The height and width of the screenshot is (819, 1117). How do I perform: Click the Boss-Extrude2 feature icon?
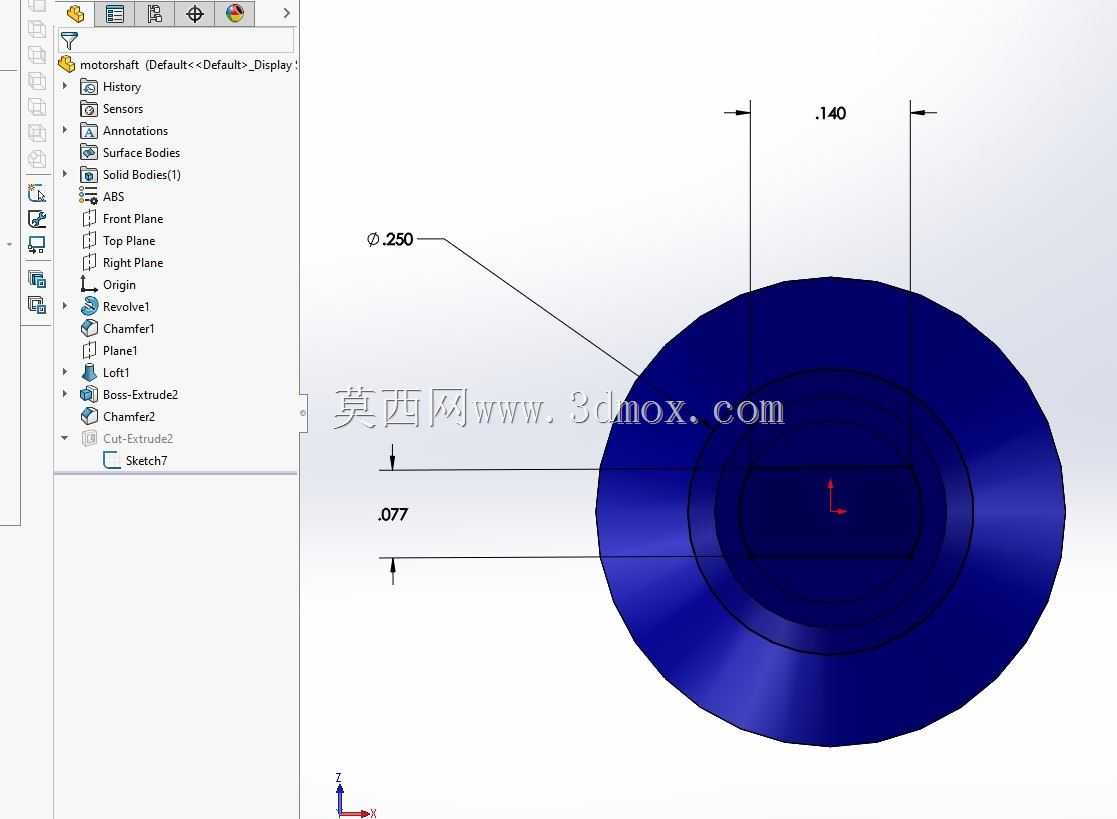[89, 395]
